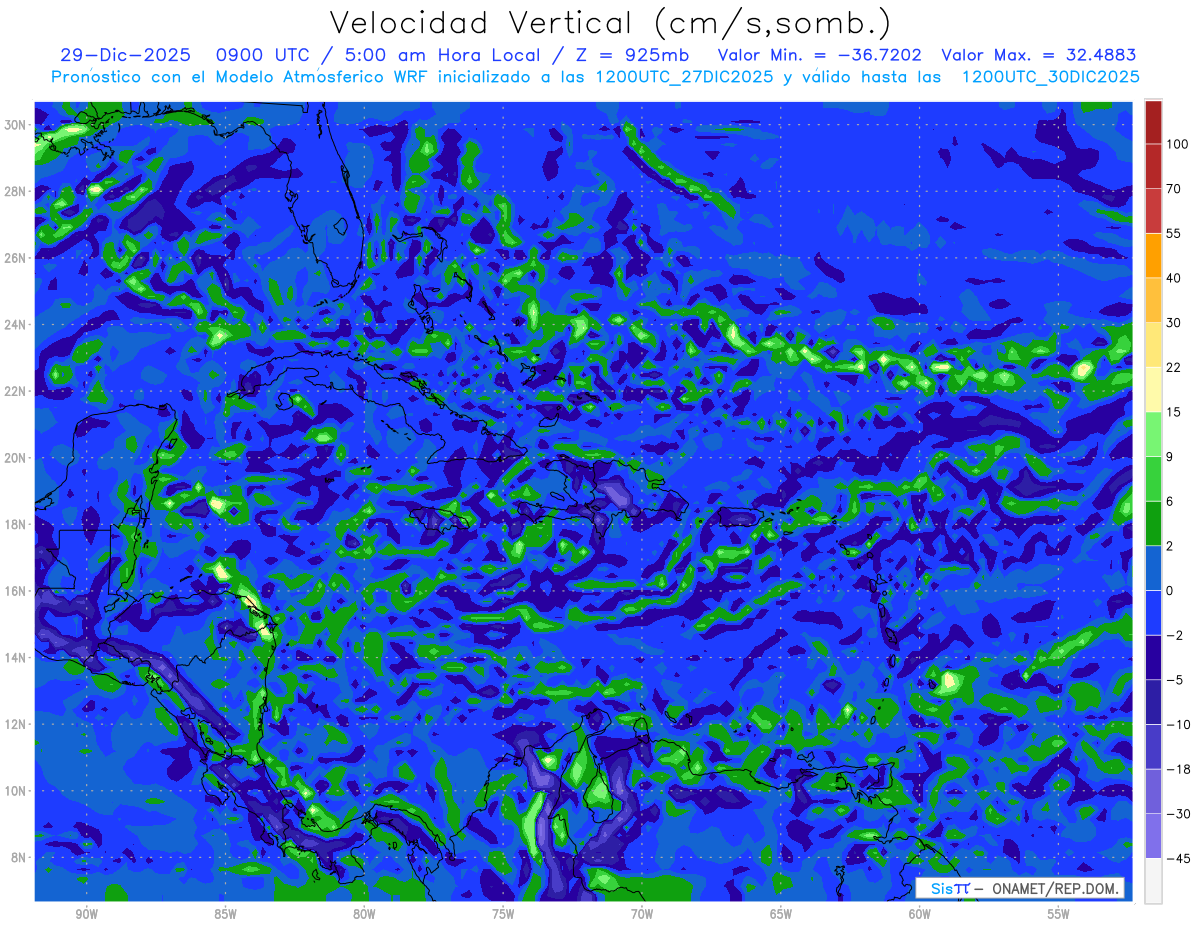Select the date text "29-Dic-2025"

[123, 56]
